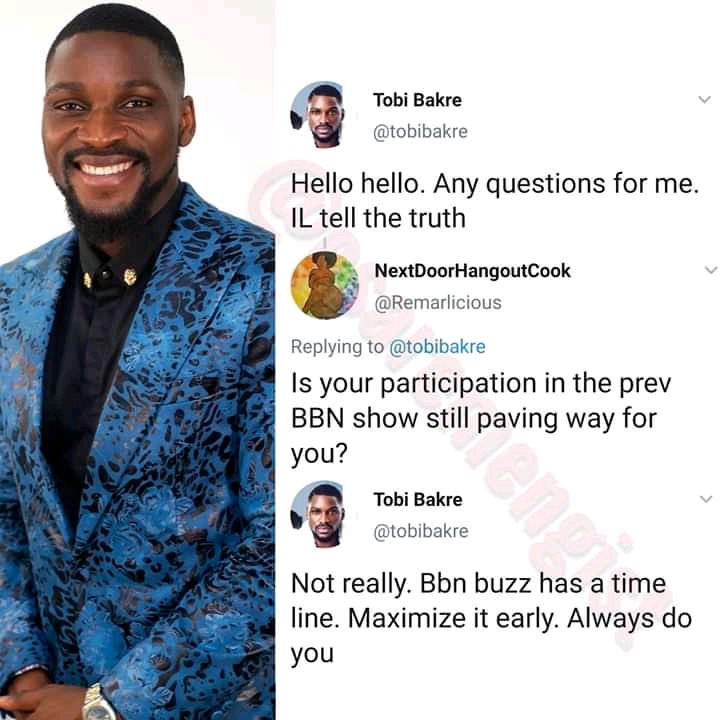Expand options chevron on first Tobi Bakre tweet
The width and height of the screenshot is (720, 720).
point(704,99)
